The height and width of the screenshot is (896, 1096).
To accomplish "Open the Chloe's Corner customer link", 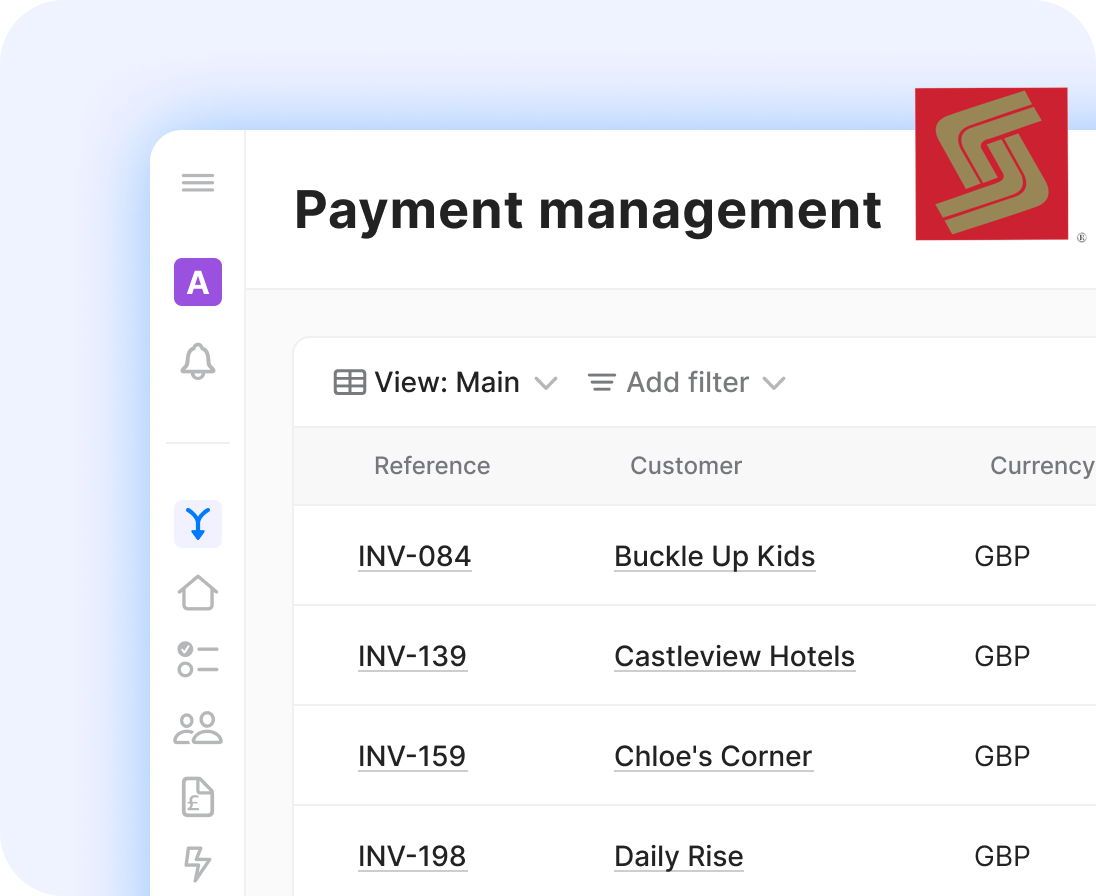I will pos(713,756).
